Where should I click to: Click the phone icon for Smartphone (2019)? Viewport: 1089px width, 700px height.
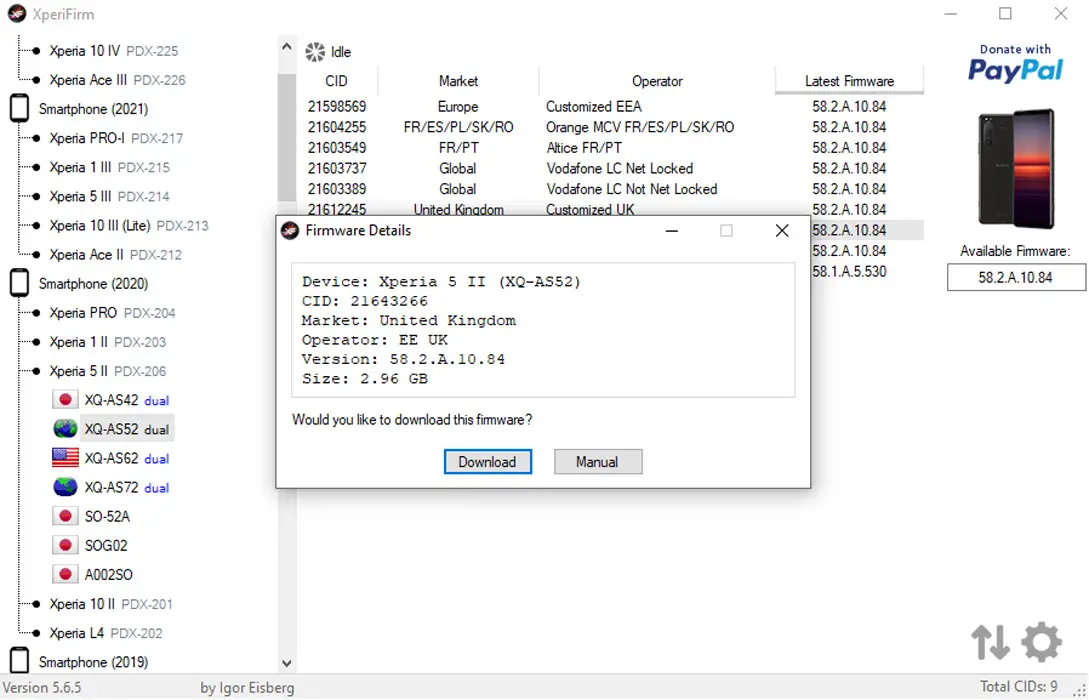point(19,662)
